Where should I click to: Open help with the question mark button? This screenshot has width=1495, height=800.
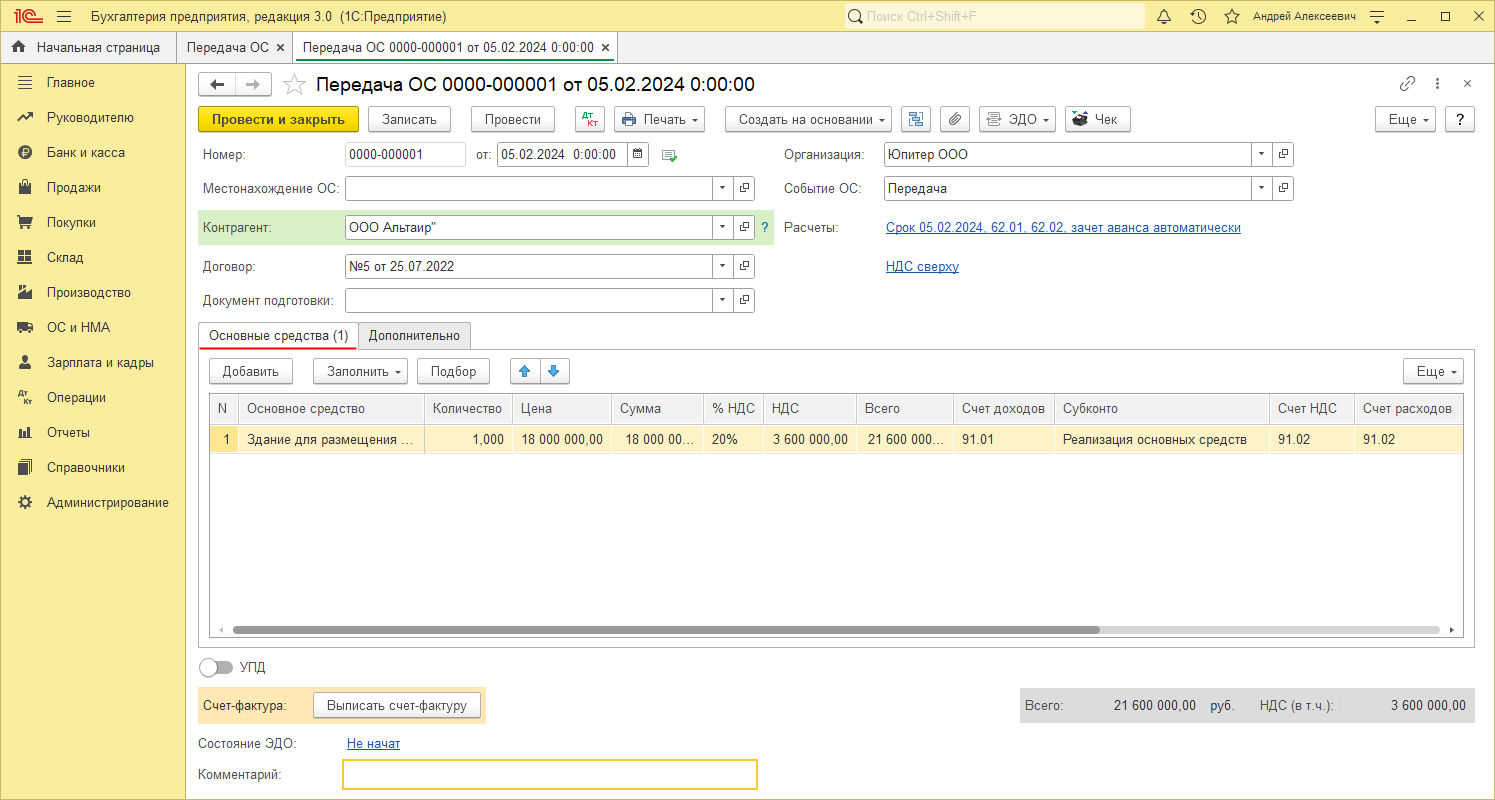point(1460,119)
